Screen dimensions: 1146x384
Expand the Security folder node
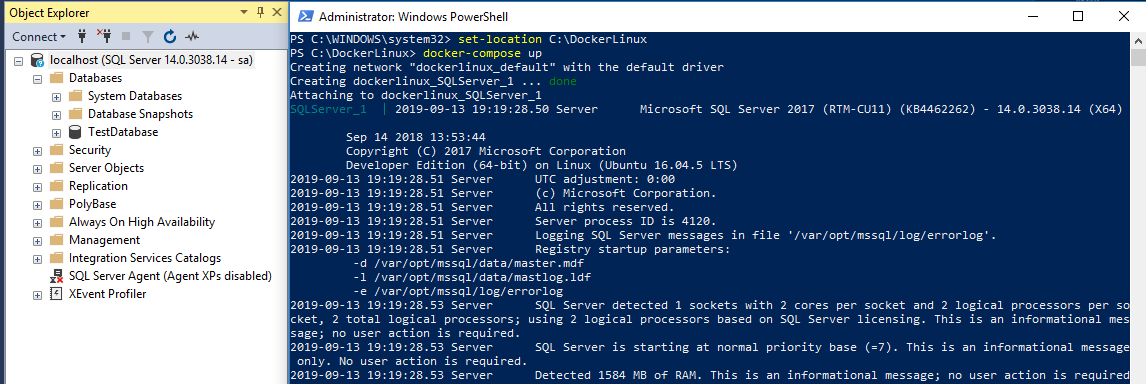pos(37,151)
